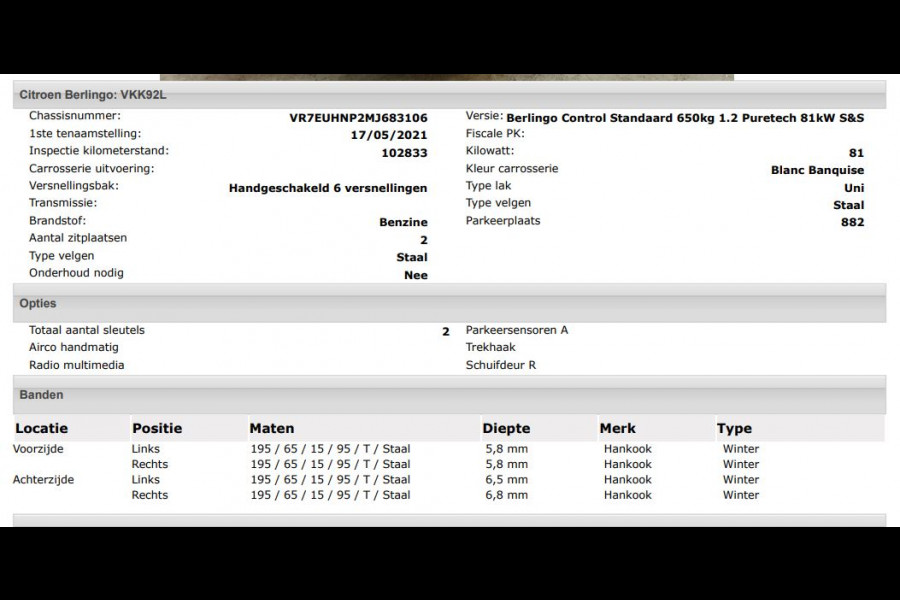
Task: Click the Opties section header
Action: coord(449,304)
